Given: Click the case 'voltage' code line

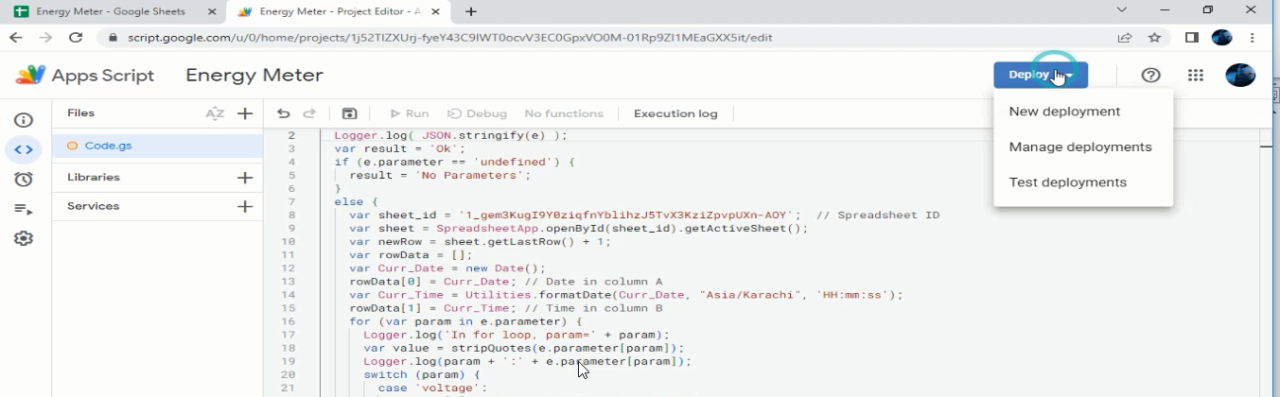Looking at the screenshot, I should [x=432, y=388].
